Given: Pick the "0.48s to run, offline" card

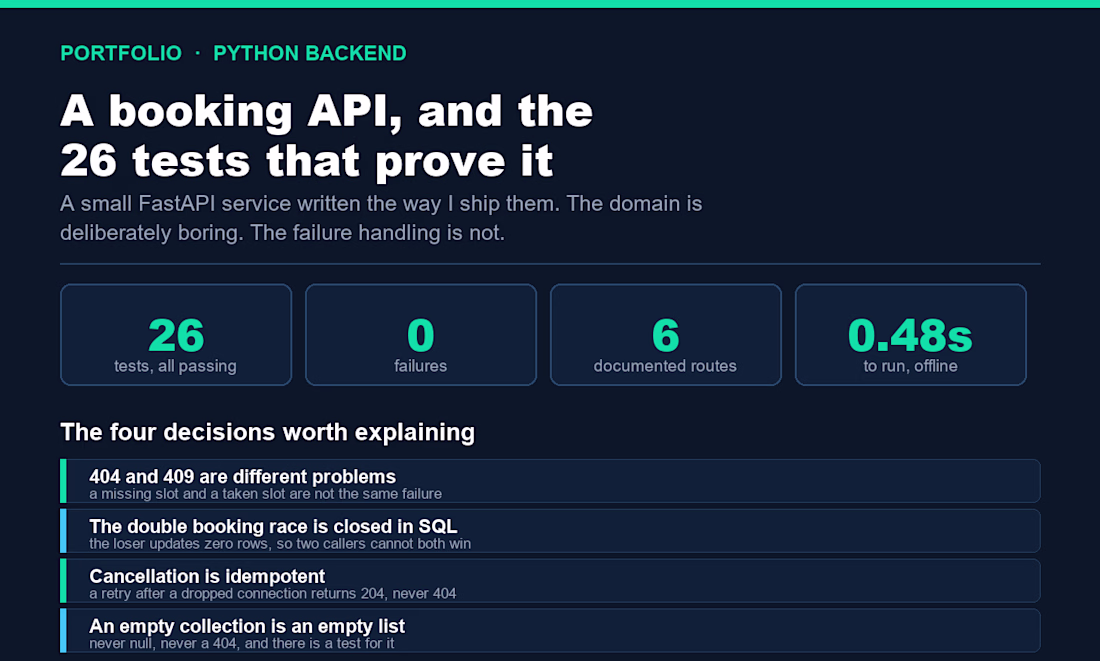Looking at the screenshot, I should (x=911, y=335).
